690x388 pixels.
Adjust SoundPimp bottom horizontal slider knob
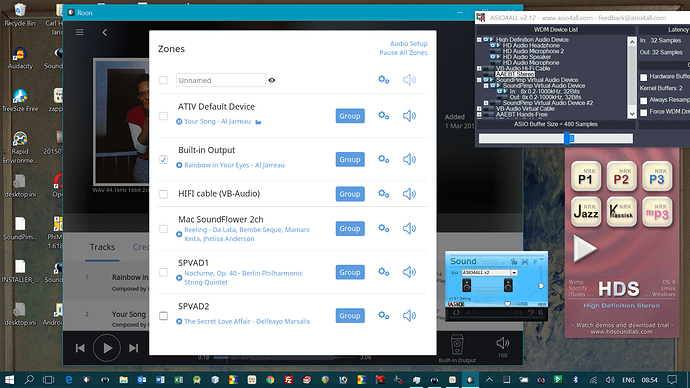pyautogui.click(x=507, y=304)
